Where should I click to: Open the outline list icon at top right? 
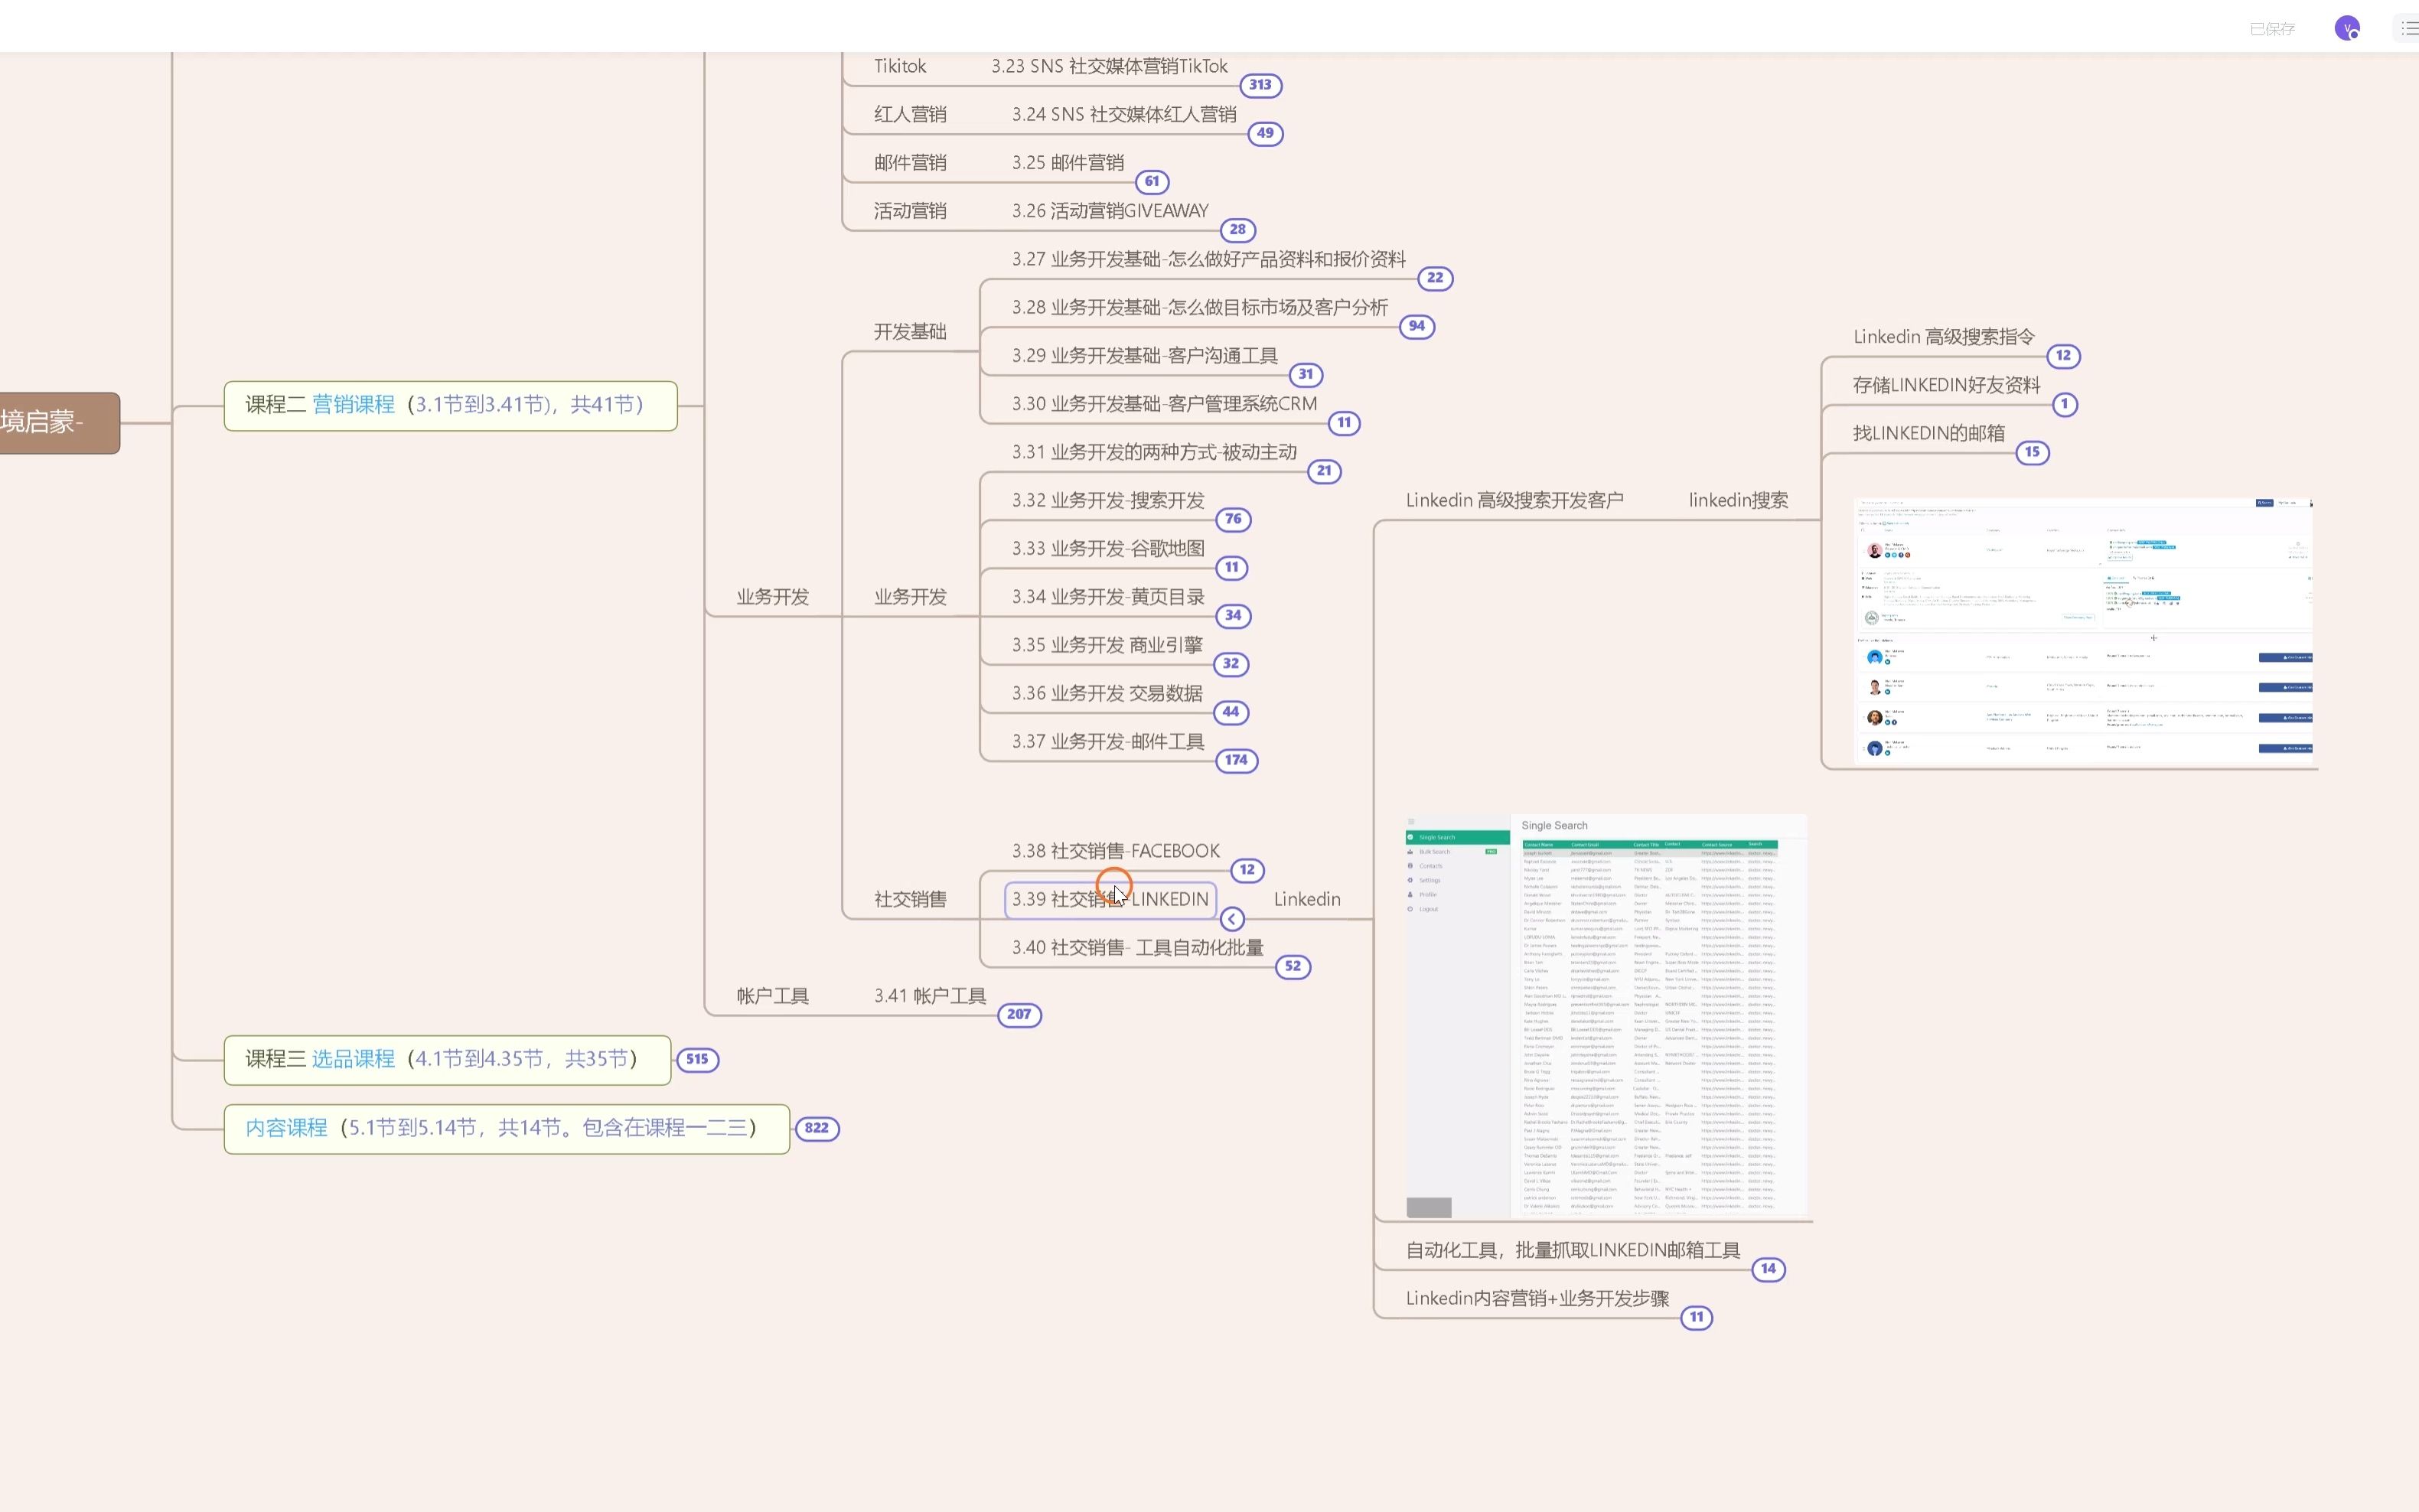point(2409,28)
